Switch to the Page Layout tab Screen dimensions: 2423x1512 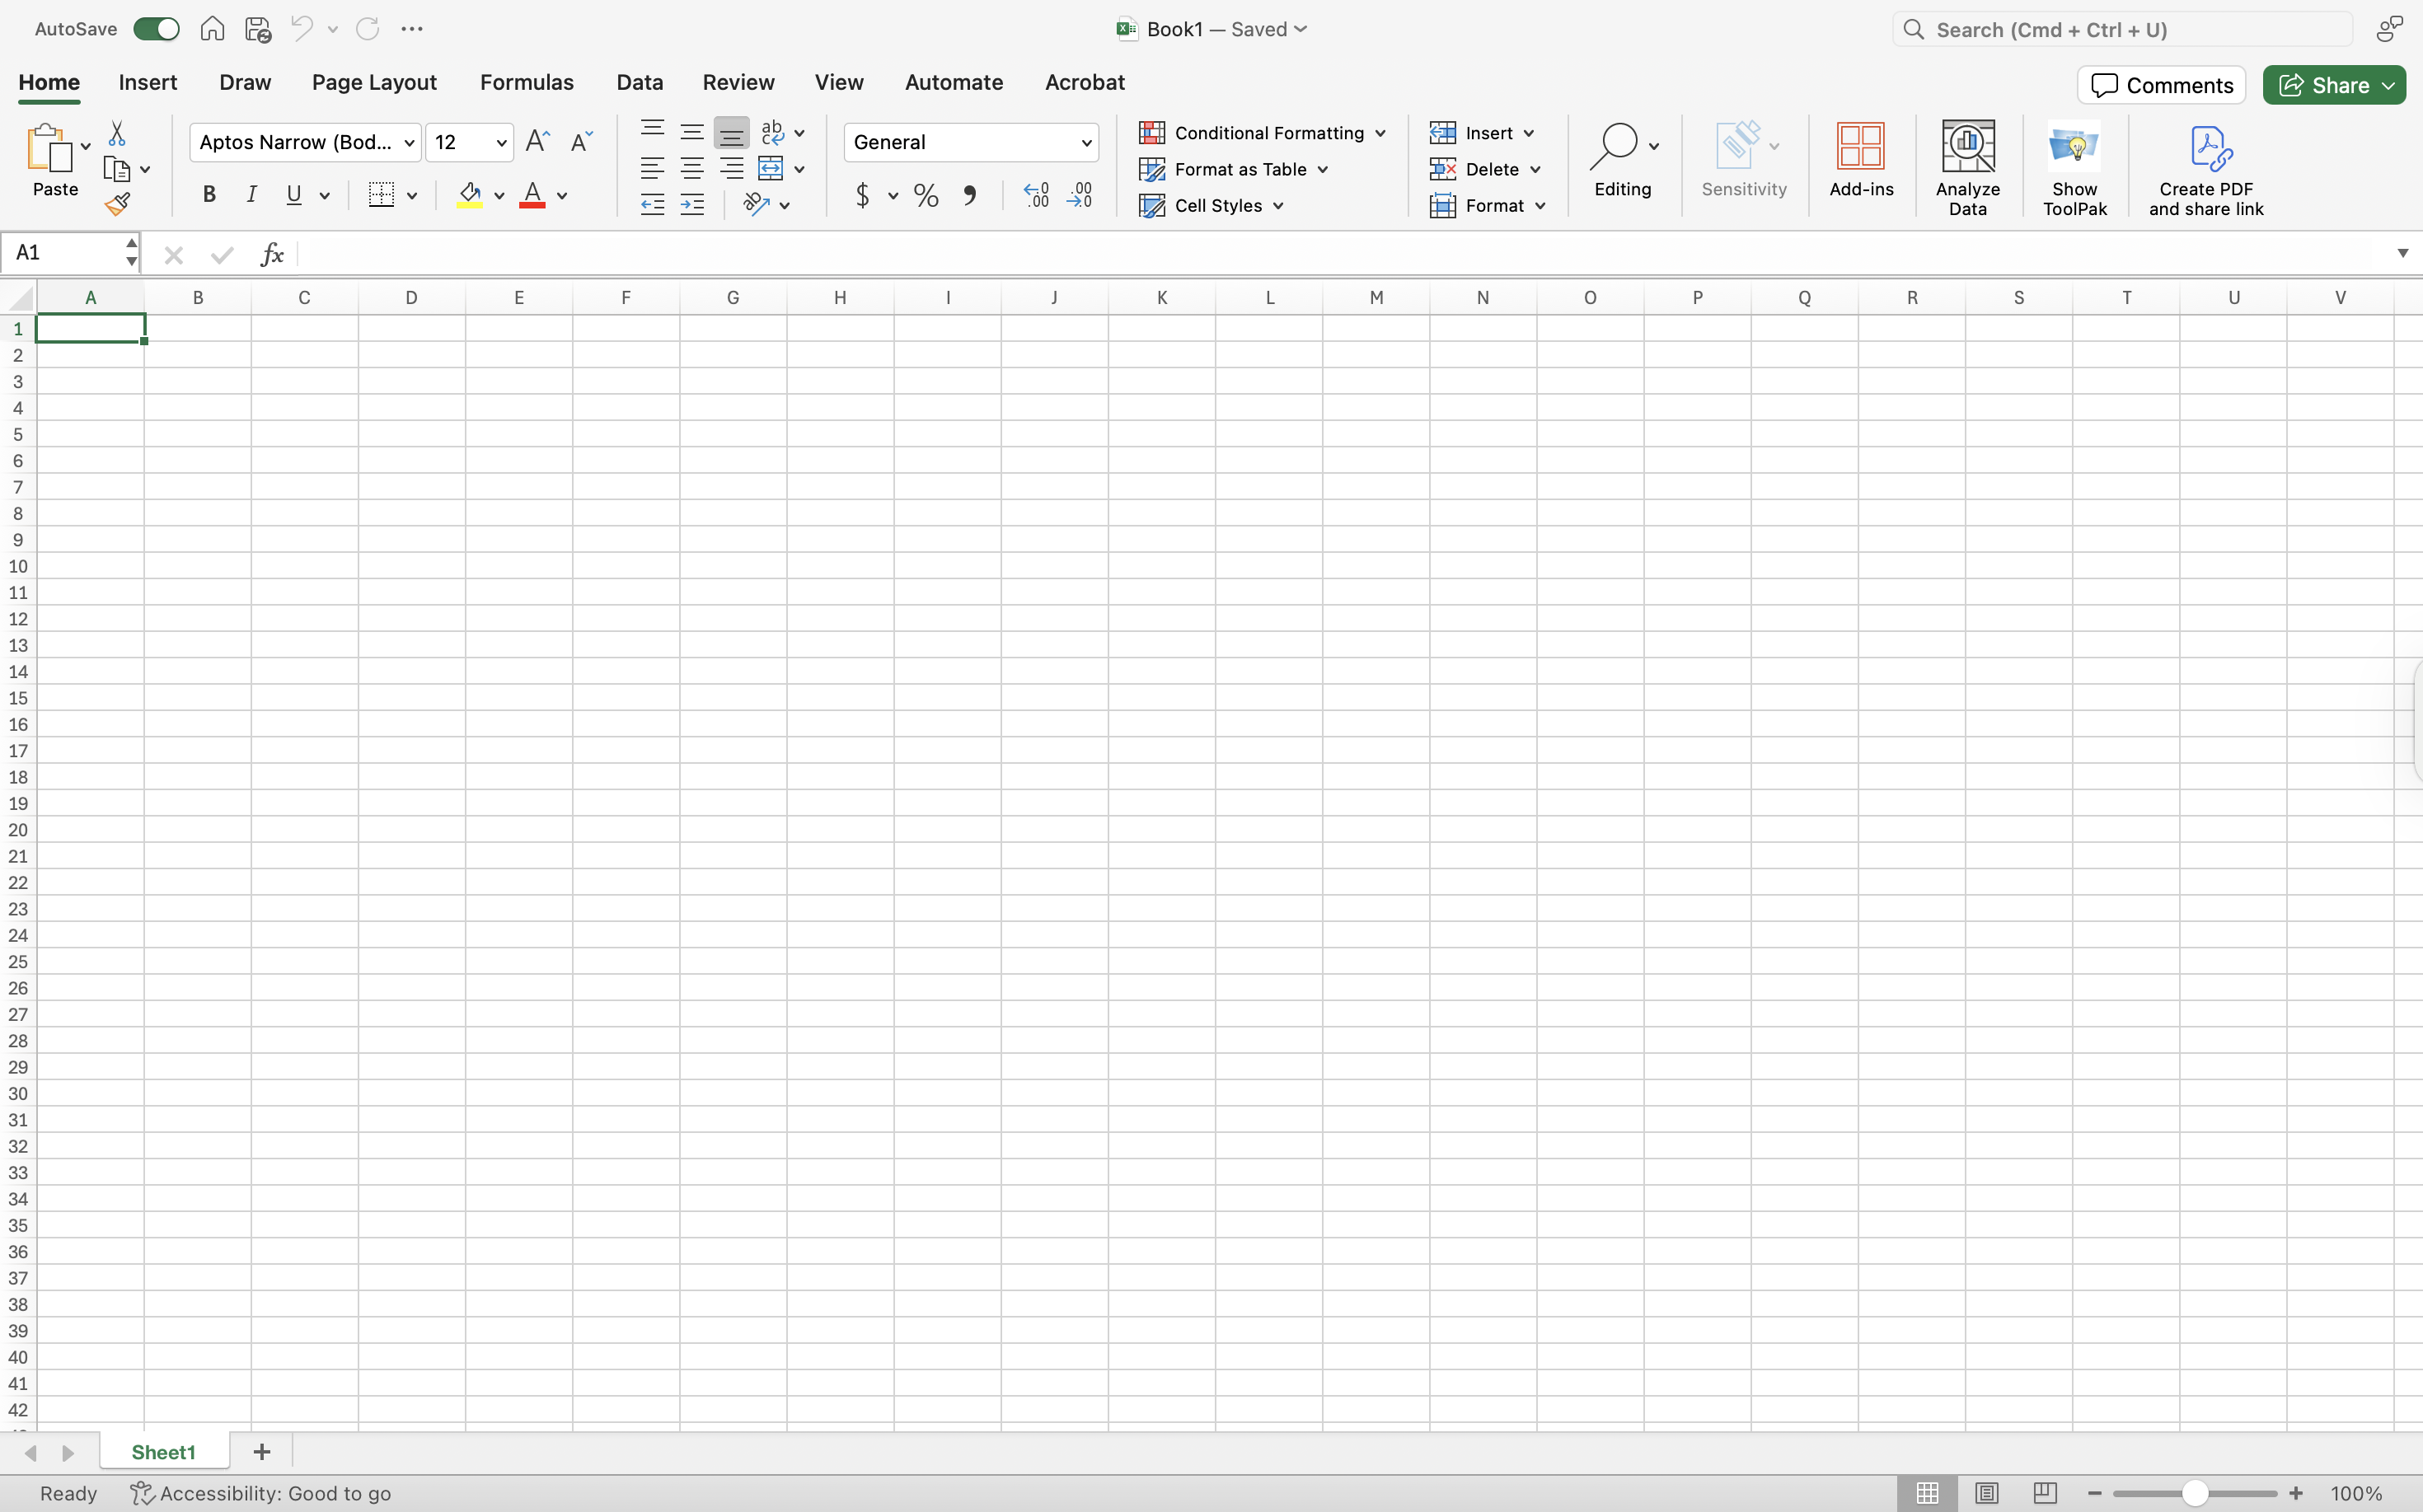tap(374, 82)
